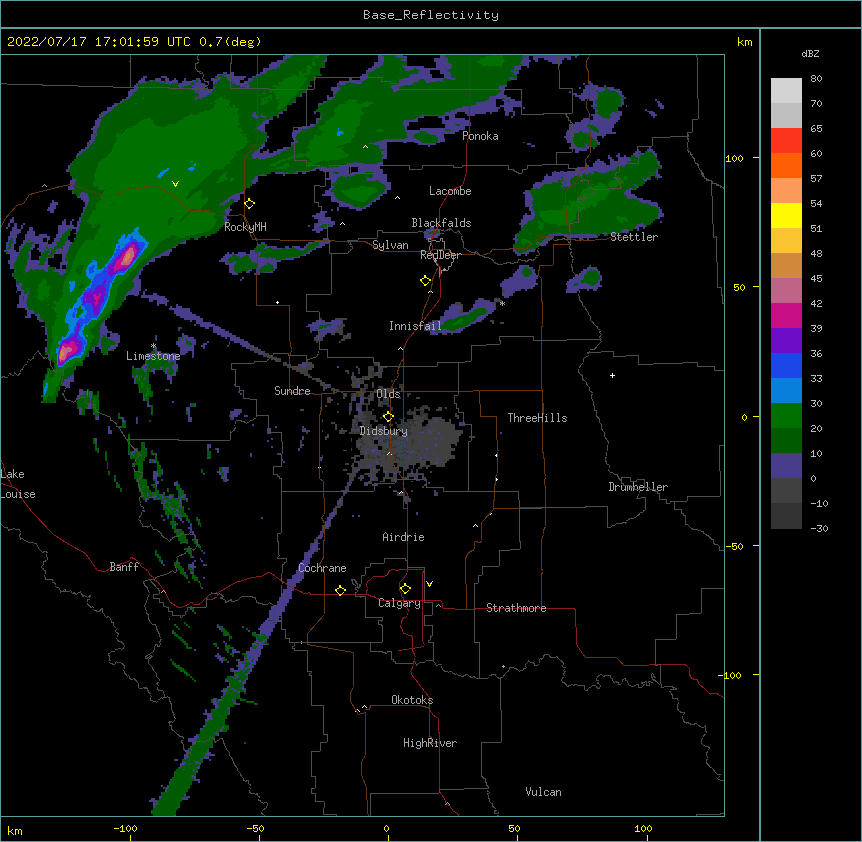Click the red 65-60 dBZ legend swatch
The width and height of the screenshot is (862, 842).
tap(786, 141)
